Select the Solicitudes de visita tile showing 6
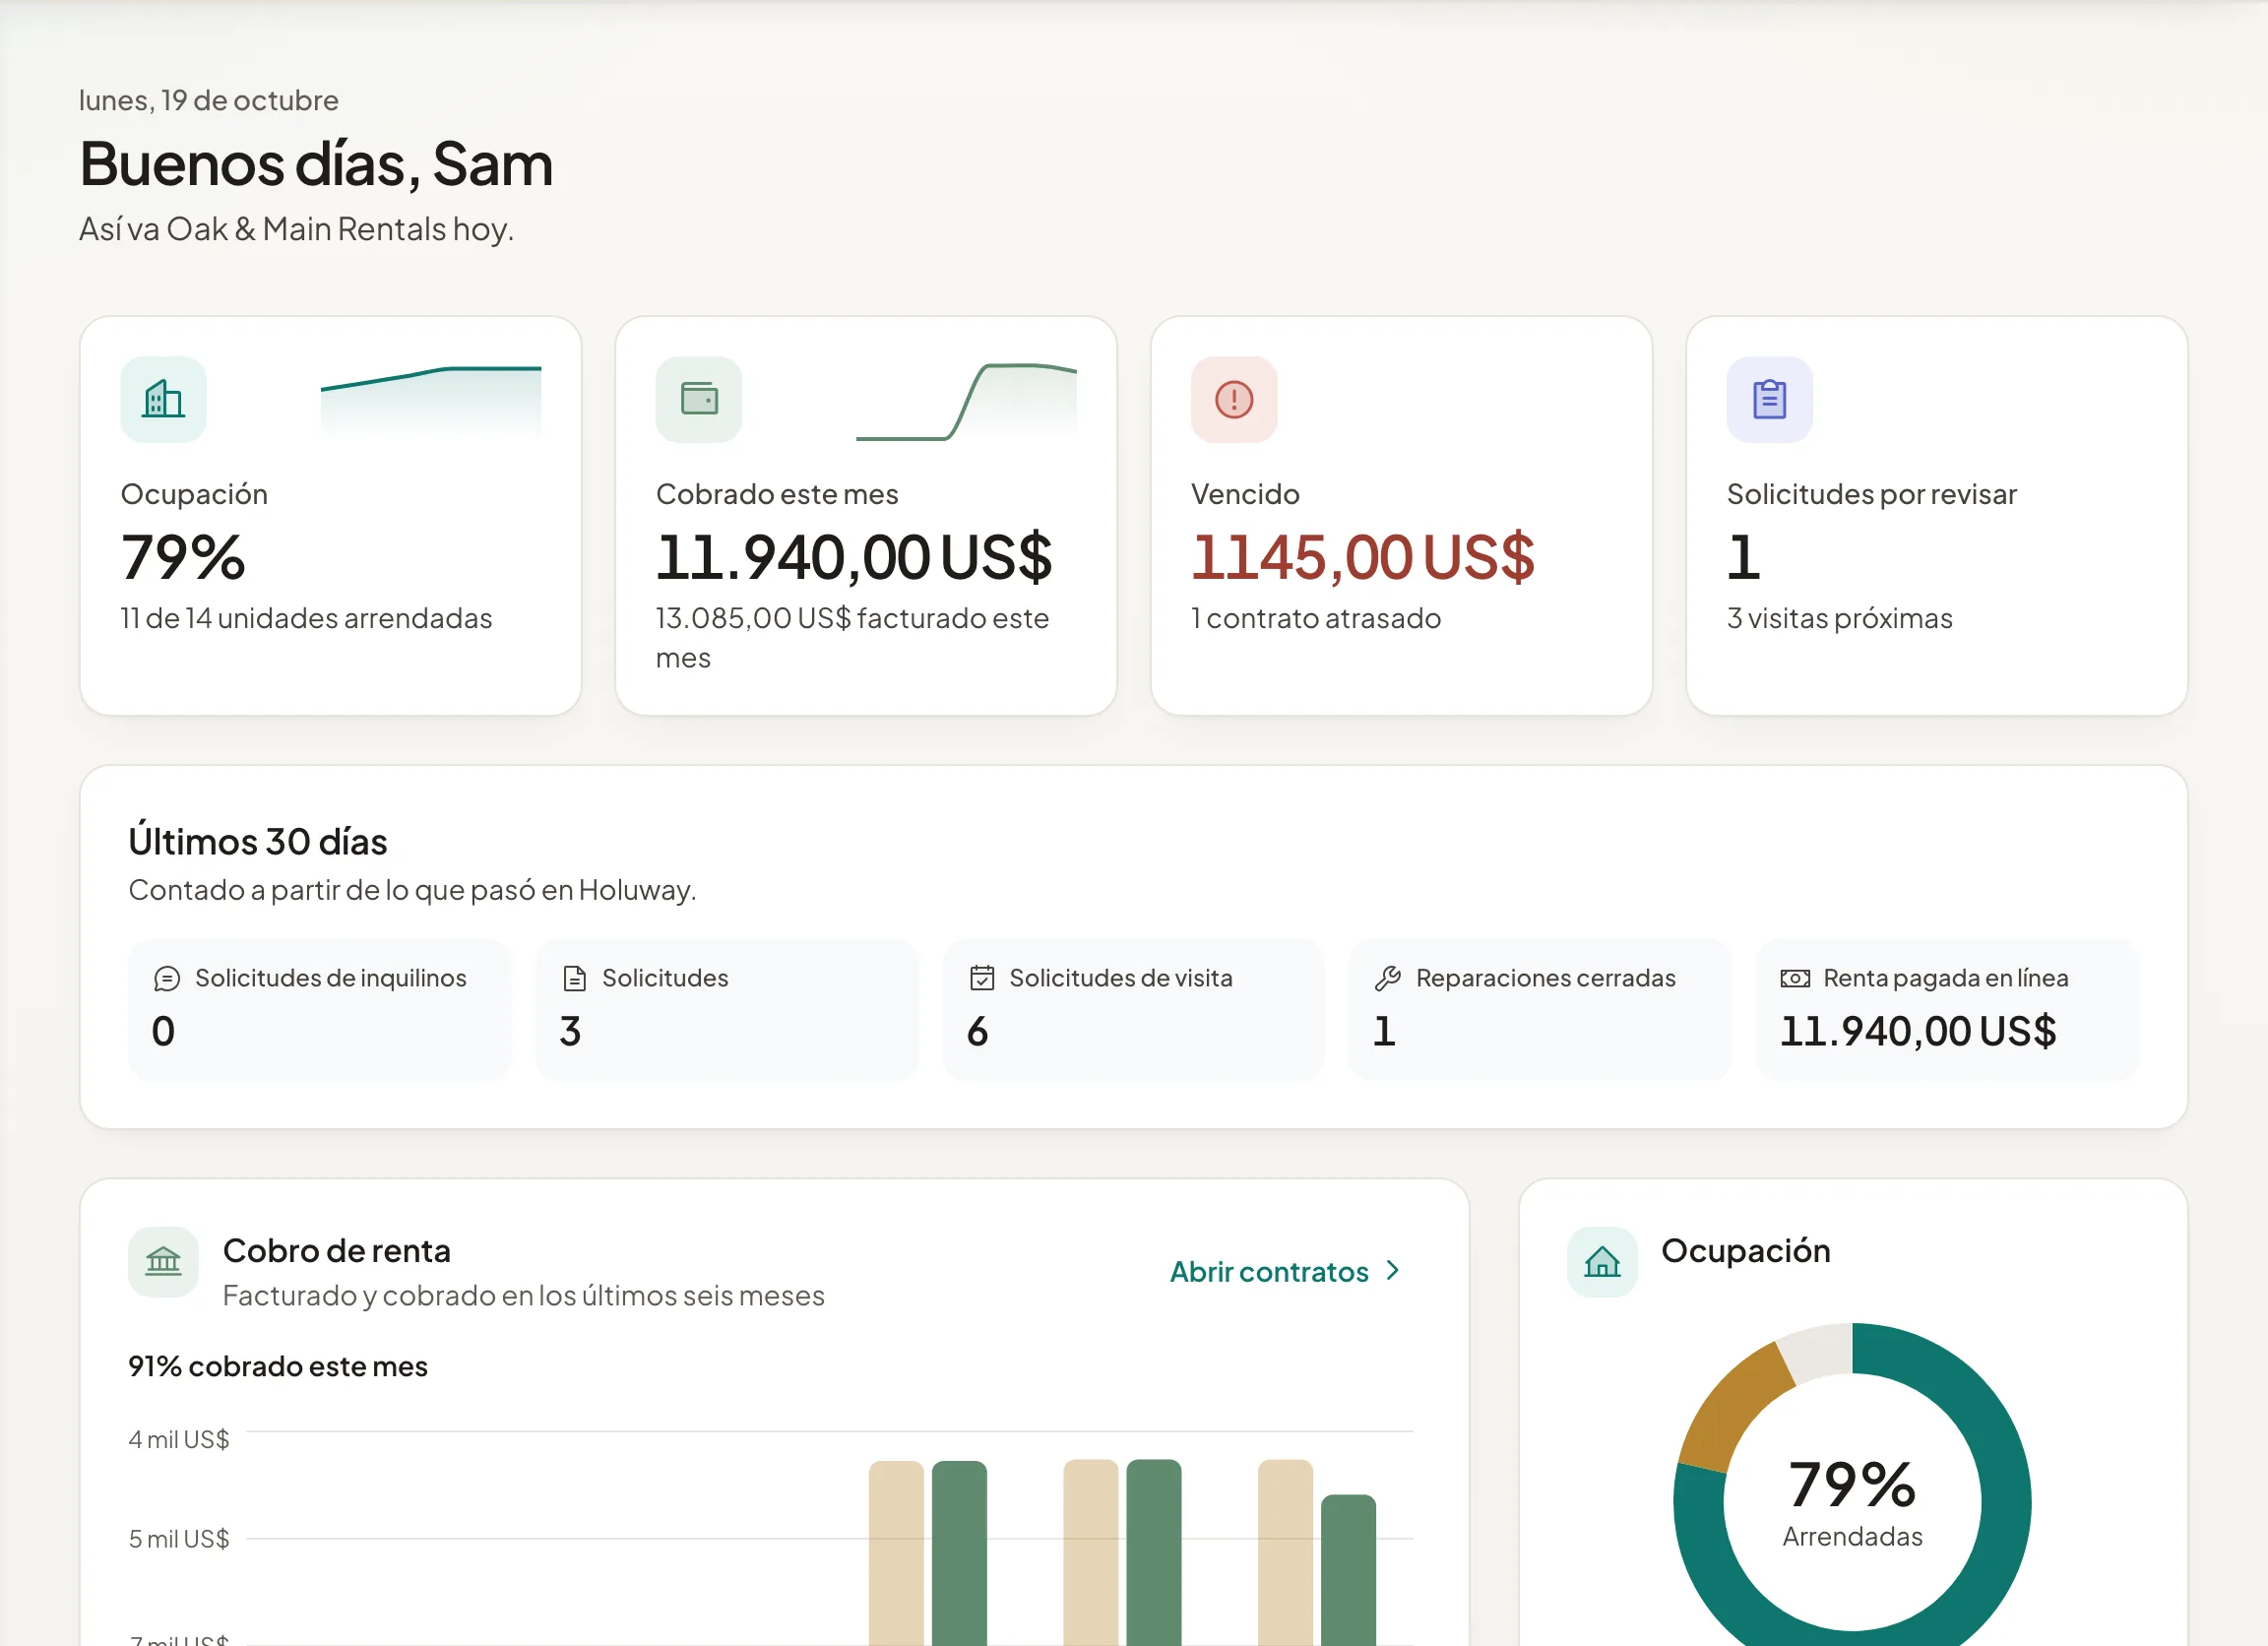The height and width of the screenshot is (1646, 2268). pos(1134,1009)
